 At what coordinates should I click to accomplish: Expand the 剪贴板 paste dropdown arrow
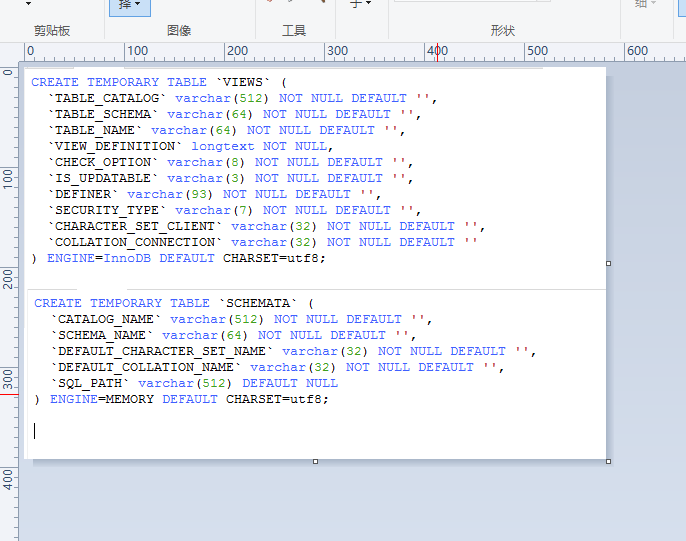pos(28,5)
